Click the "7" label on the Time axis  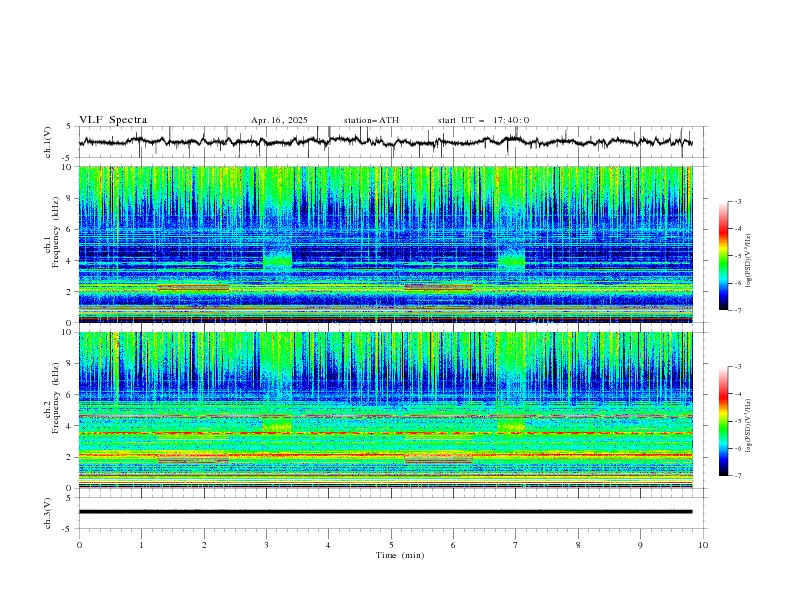point(516,545)
